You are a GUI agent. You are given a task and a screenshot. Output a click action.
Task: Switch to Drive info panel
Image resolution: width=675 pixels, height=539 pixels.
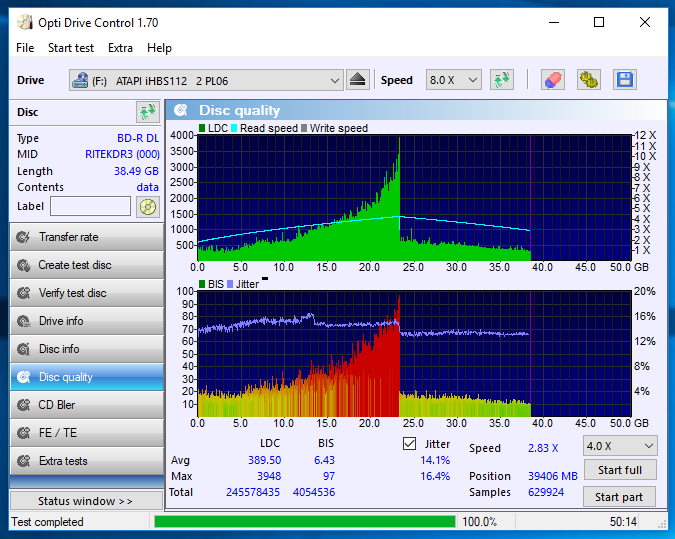coord(87,321)
